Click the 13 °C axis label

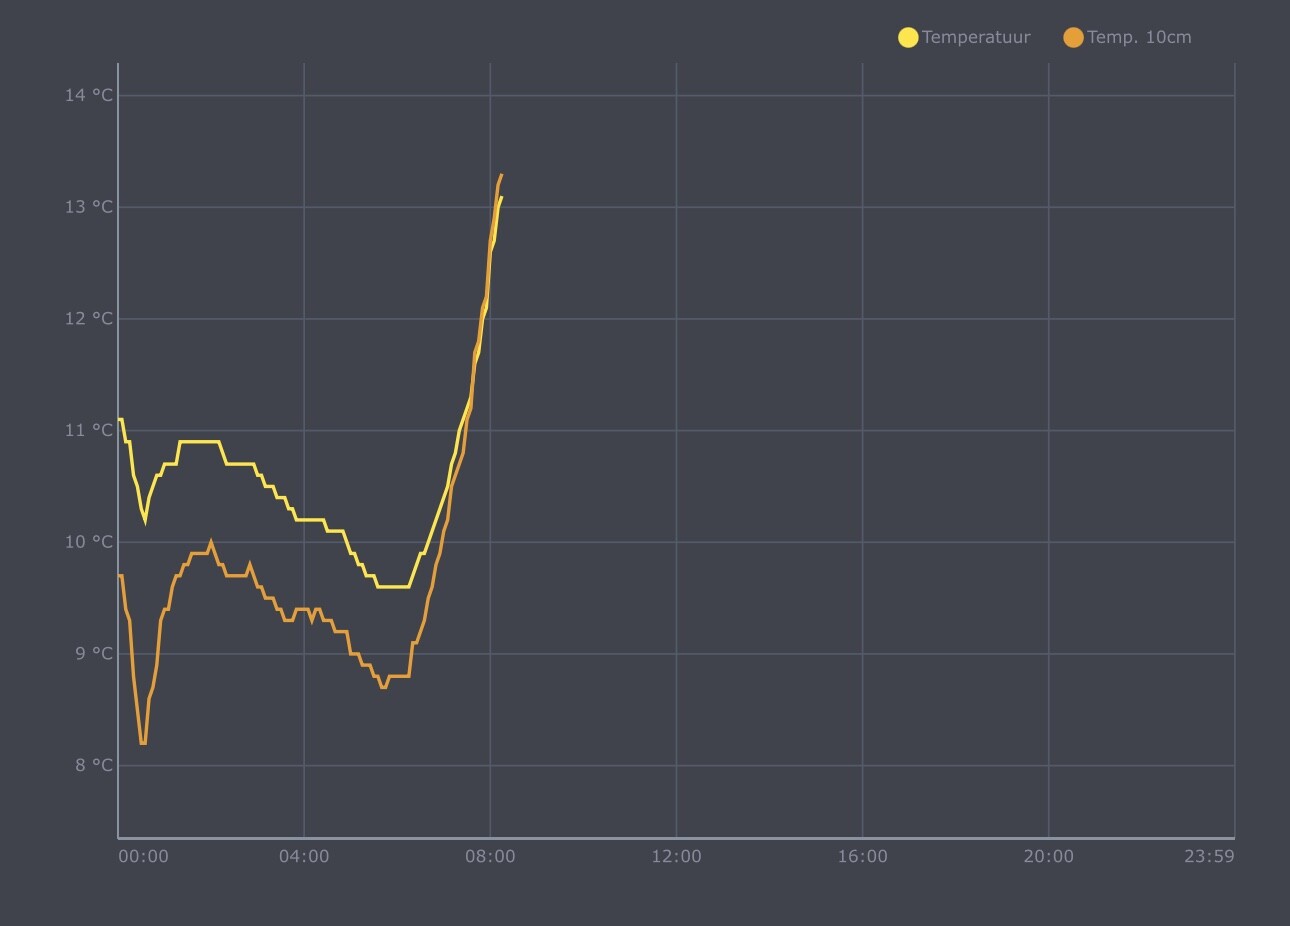click(x=89, y=207)
